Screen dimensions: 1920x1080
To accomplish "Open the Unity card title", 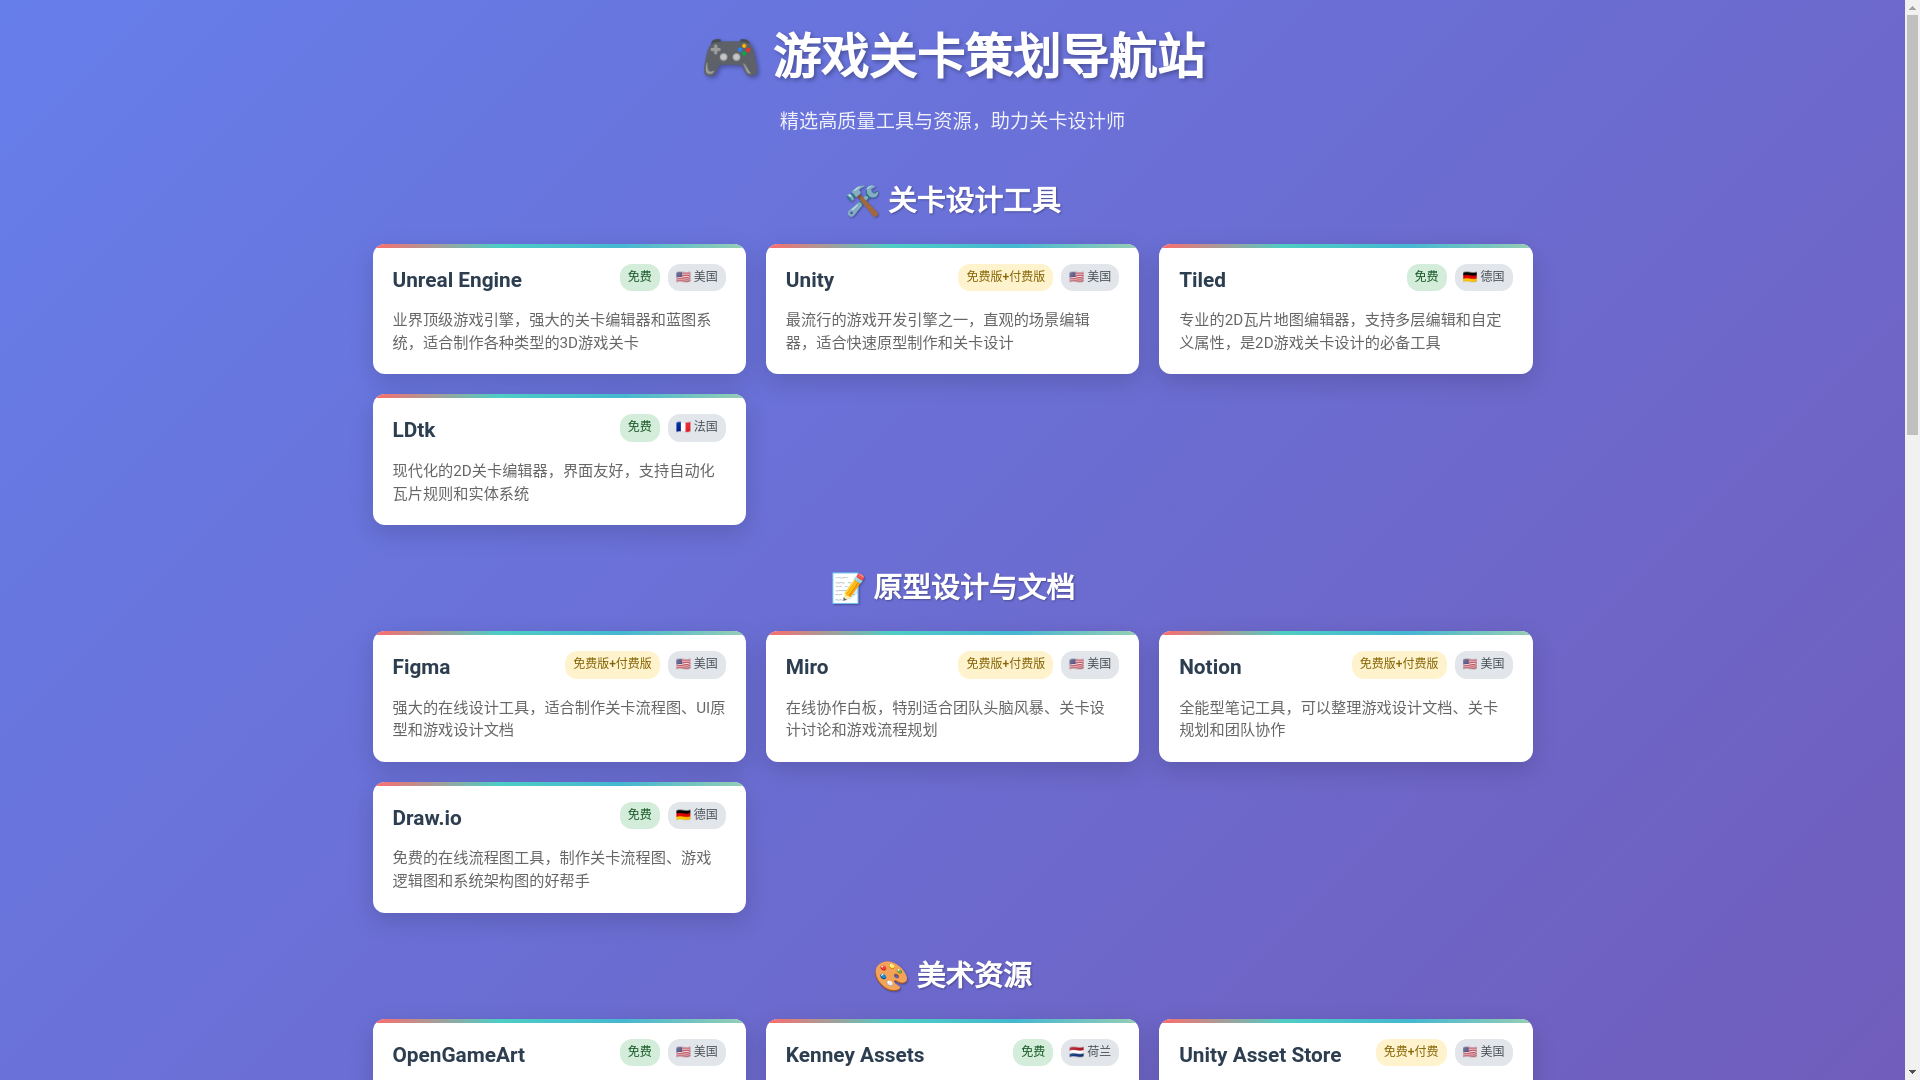I will click(810, 280).
